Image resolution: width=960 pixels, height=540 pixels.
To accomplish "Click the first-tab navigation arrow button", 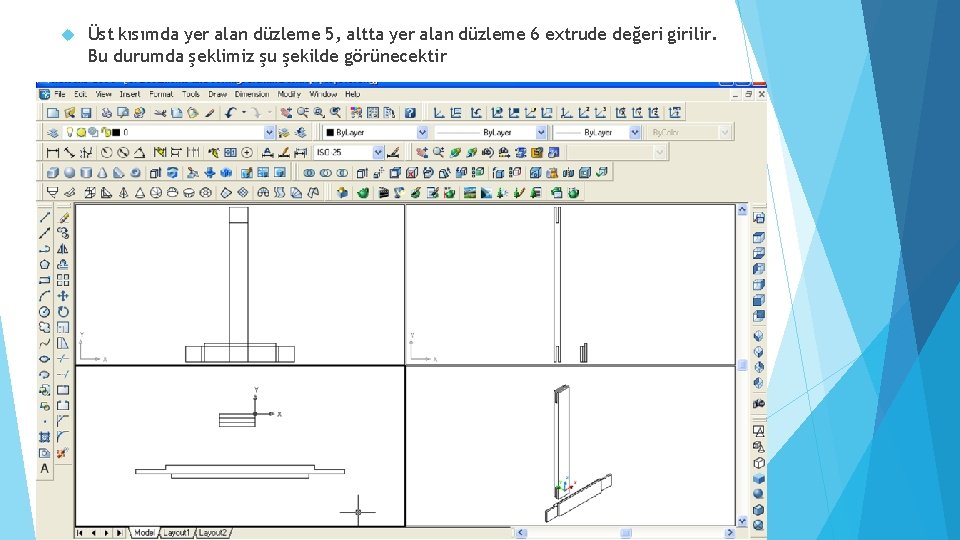I will 80,533.
